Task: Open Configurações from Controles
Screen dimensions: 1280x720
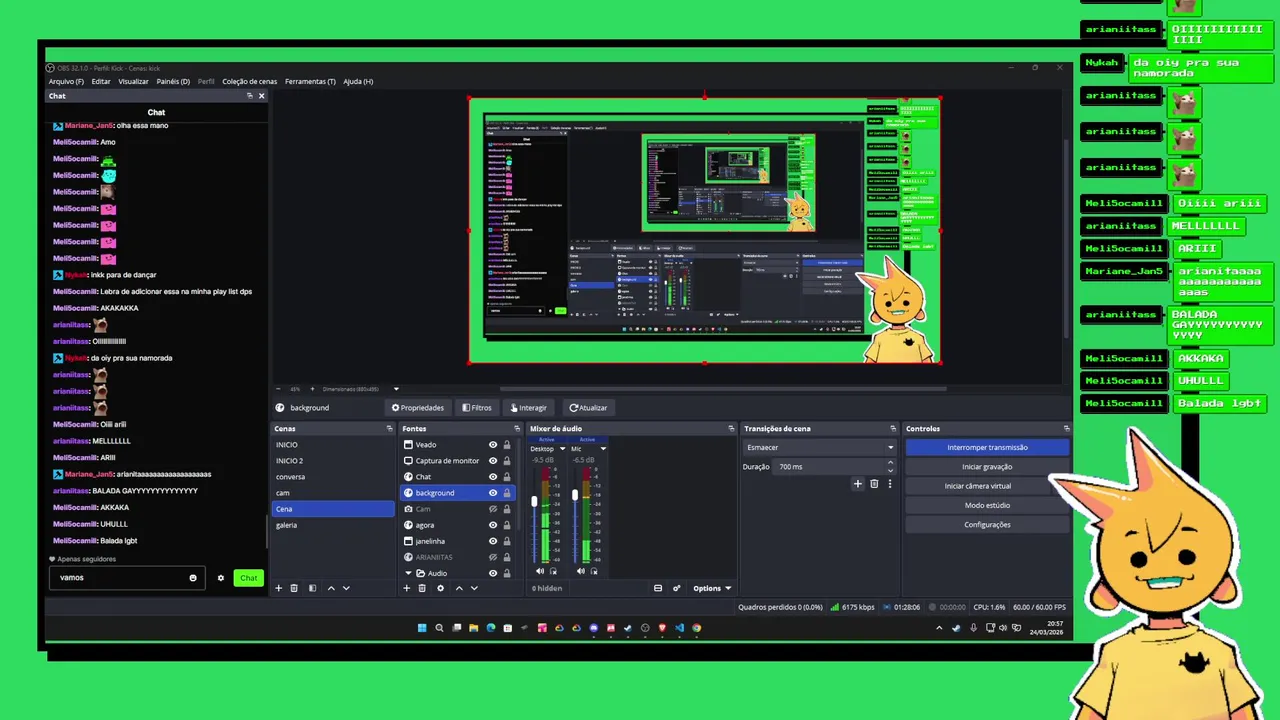Action: 987,524
